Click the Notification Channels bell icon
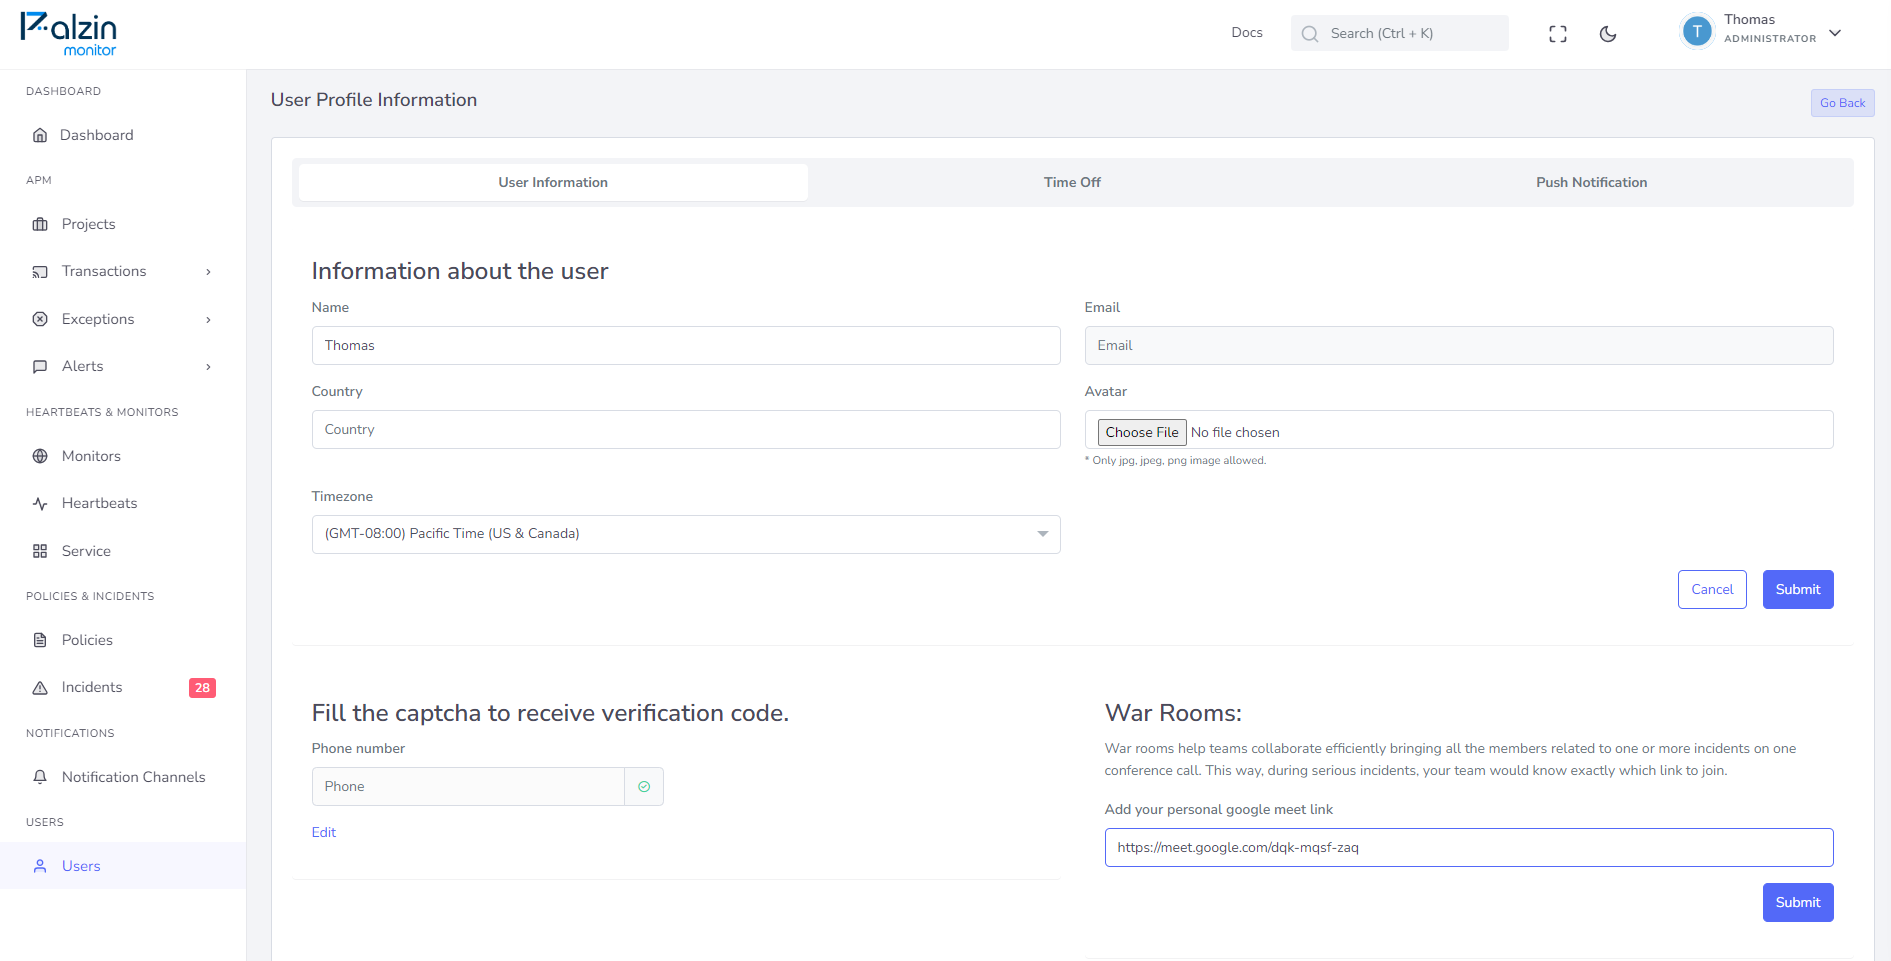This screenshot has width=1891, height=961. pos(40,777)
